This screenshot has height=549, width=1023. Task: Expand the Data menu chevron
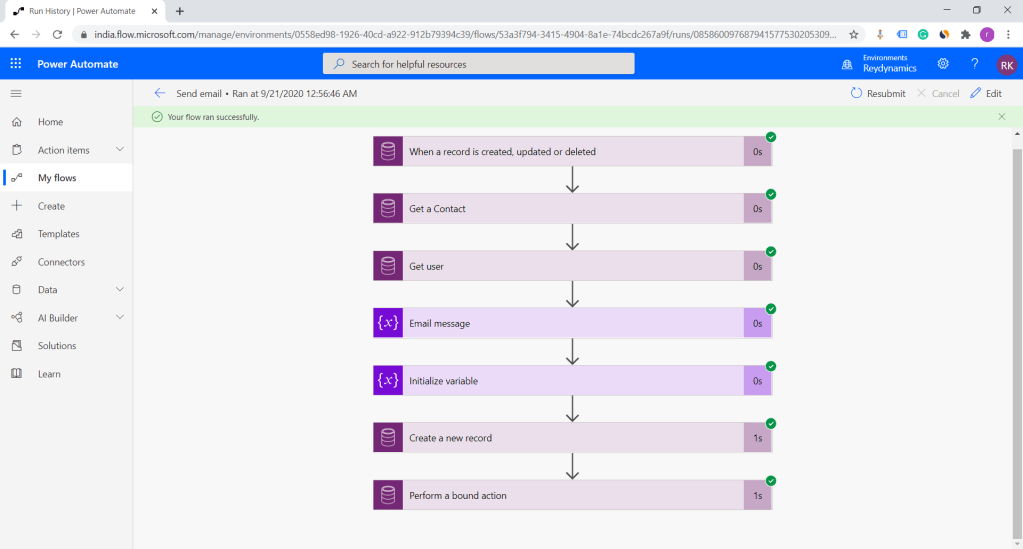[120, 290]
